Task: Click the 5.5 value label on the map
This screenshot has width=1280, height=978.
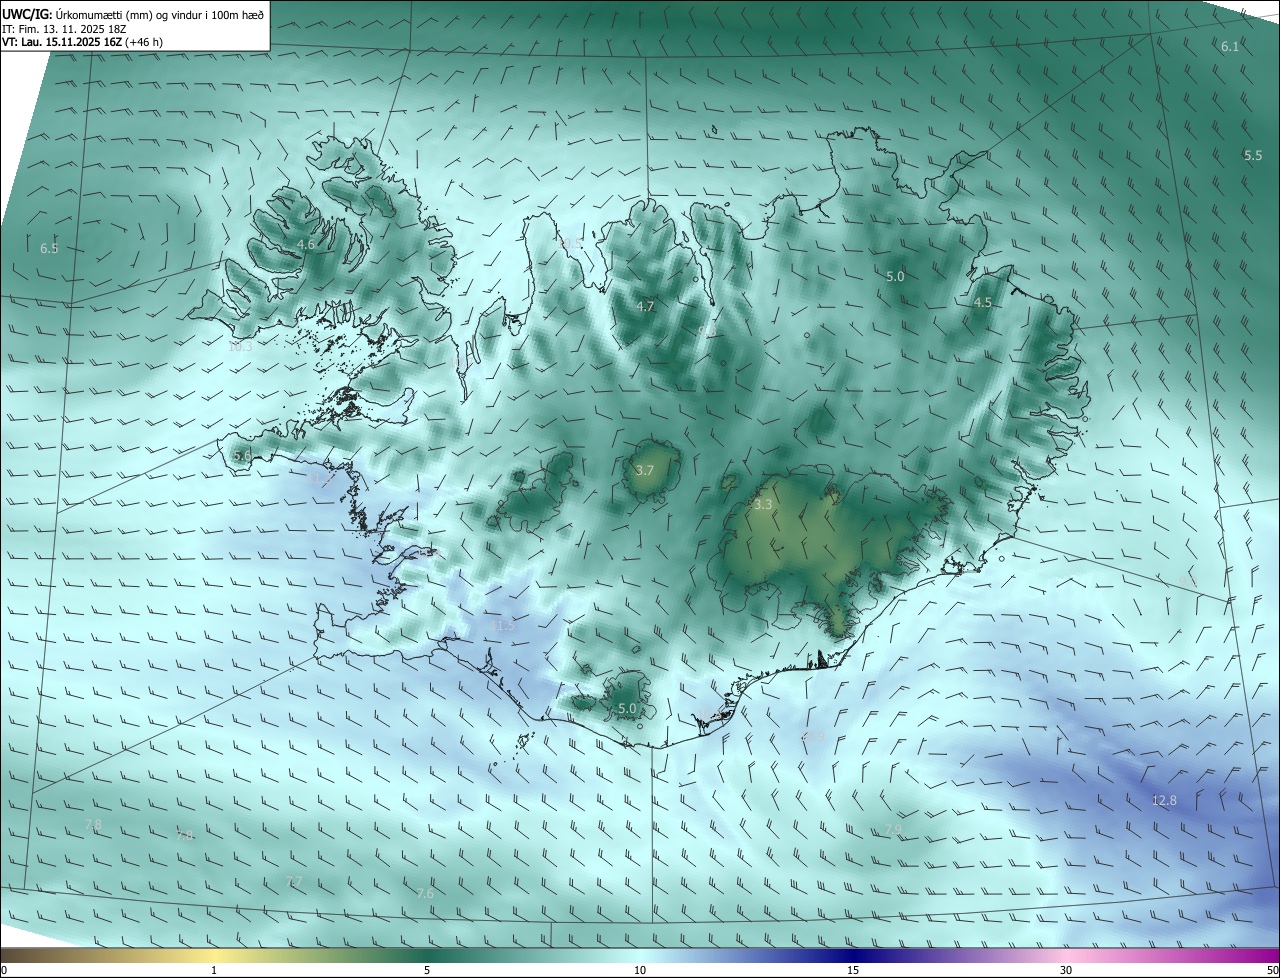Action: (x=1253, y=155)
